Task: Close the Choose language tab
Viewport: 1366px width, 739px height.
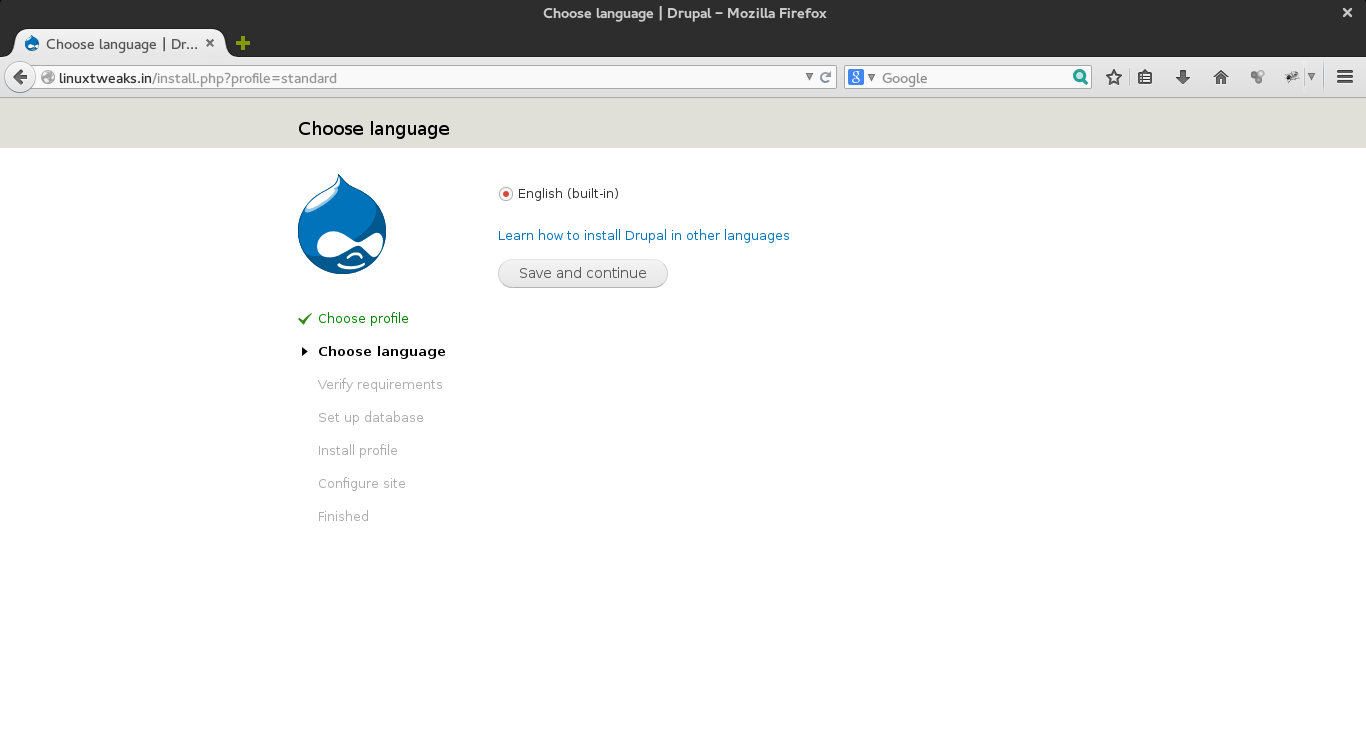Action: (x=210, y=43)
